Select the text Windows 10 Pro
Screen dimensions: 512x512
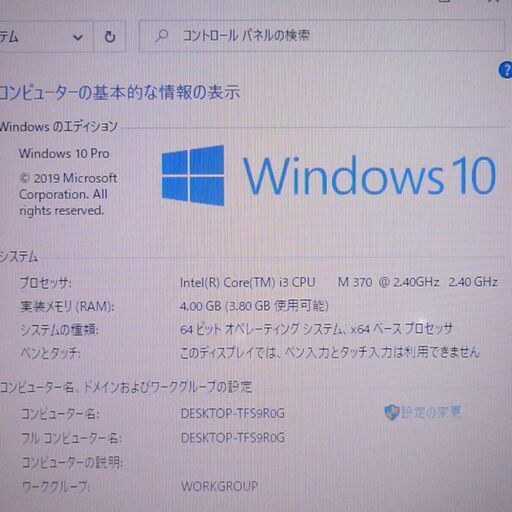(64, 154)
